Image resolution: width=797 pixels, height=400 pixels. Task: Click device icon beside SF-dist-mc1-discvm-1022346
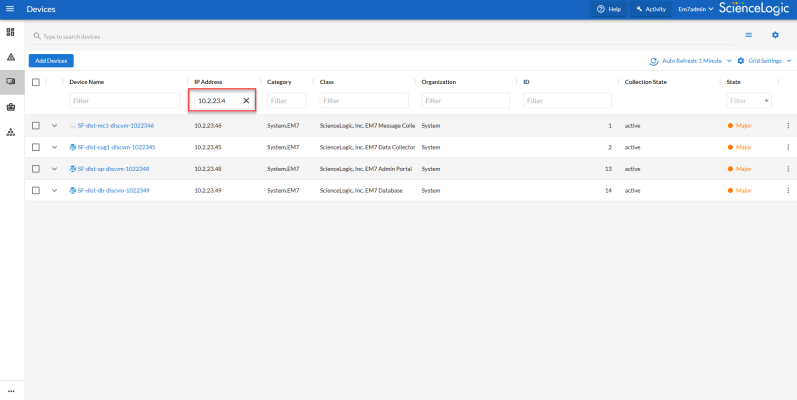73,126
